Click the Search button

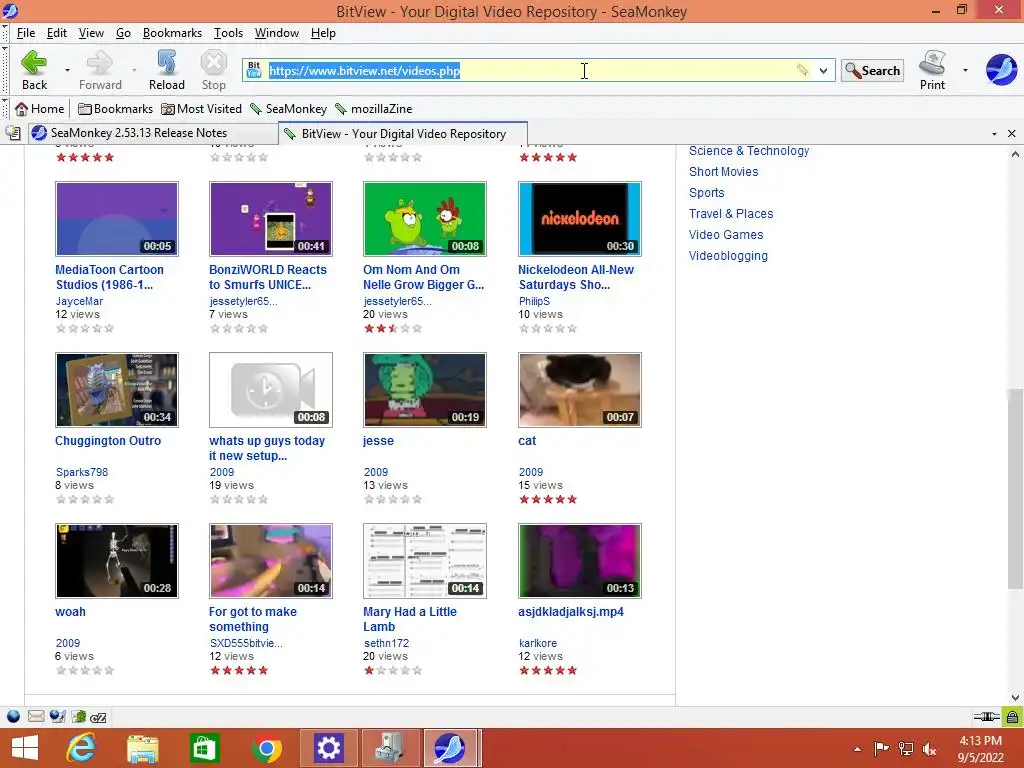(x=872, y=71)
